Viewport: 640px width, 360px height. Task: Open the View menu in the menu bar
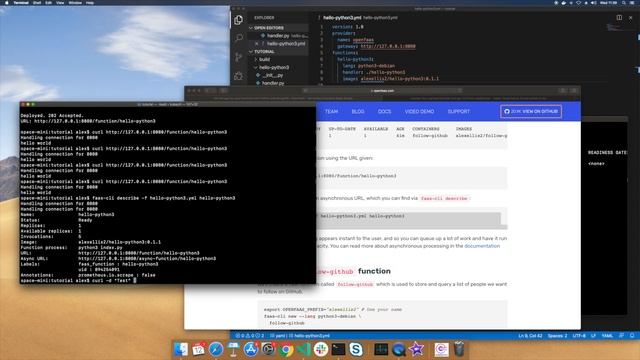(60, 2)
